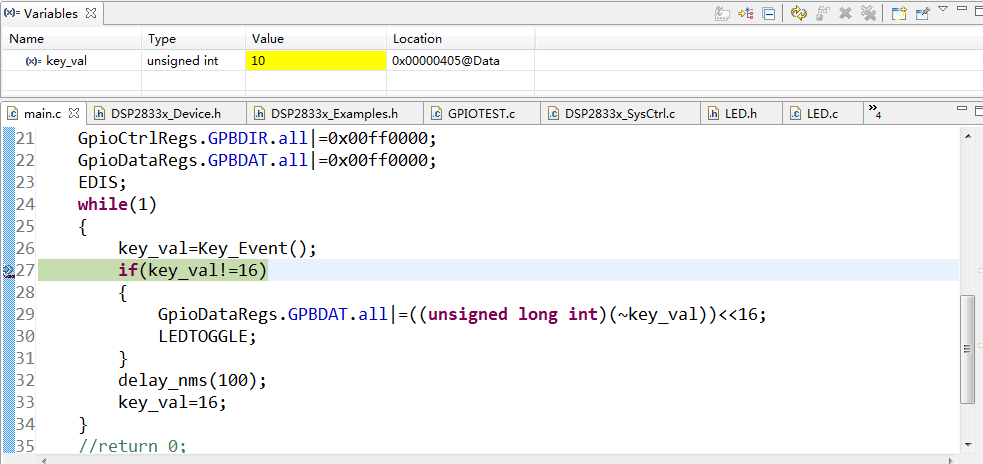983x464 pixels.
Task: Click the greyed Remove All double-X icon
Action: [868, 13]
